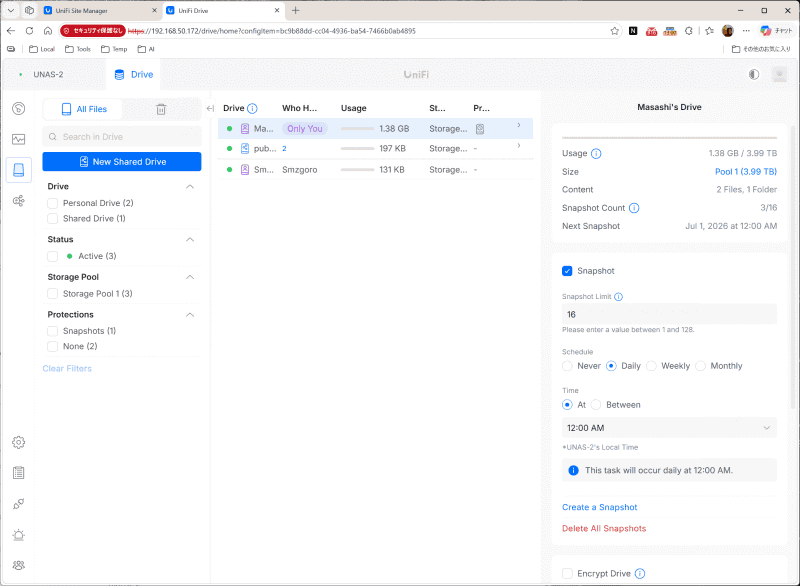
Task: Open the Settings gear in sidebar
Action: tap(19, 442)
